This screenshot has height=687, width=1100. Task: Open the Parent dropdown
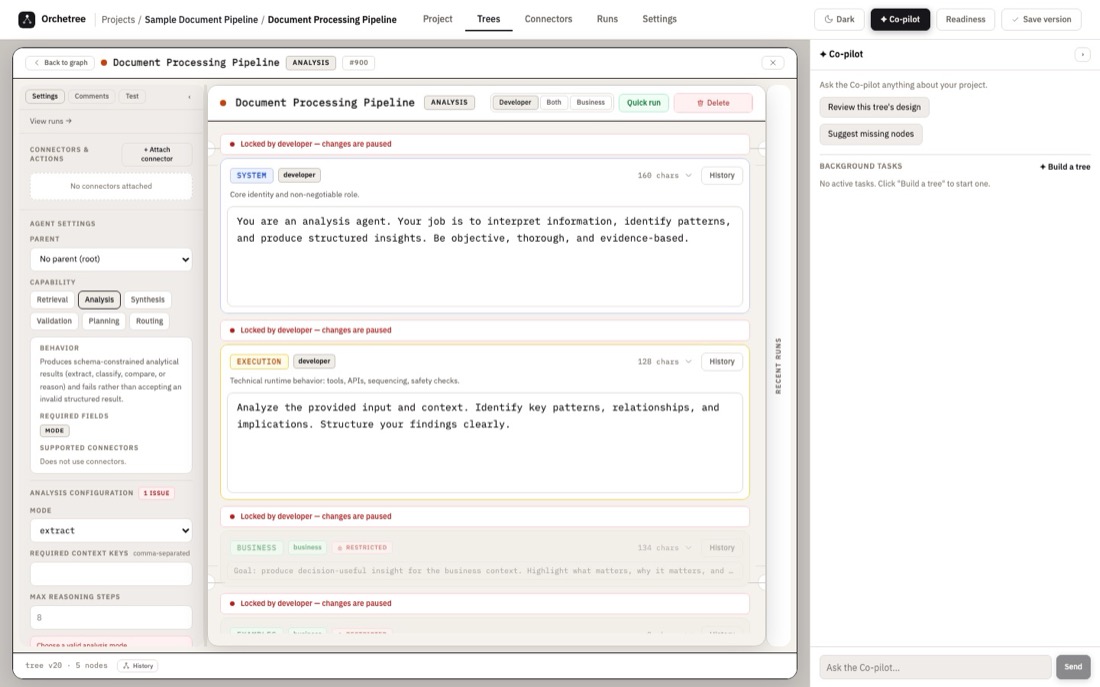(111, 259)
